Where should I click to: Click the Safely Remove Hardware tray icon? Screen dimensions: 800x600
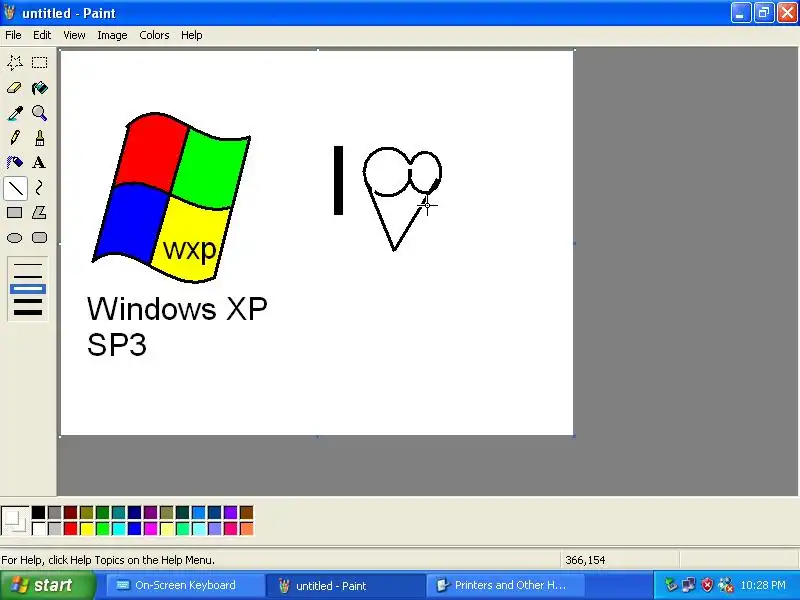(670, 585)
